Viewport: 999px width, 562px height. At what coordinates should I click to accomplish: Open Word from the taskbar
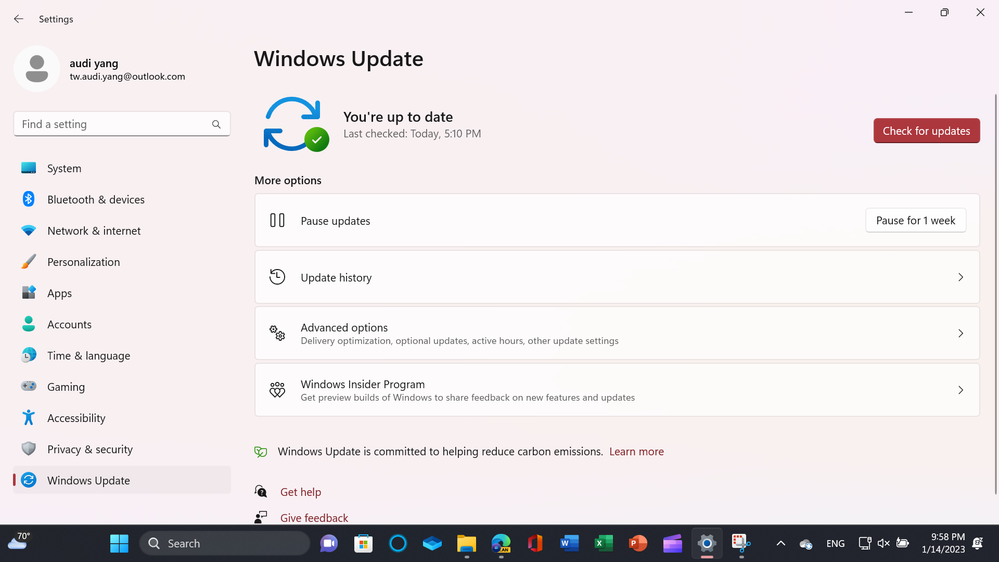coord(569,544)
